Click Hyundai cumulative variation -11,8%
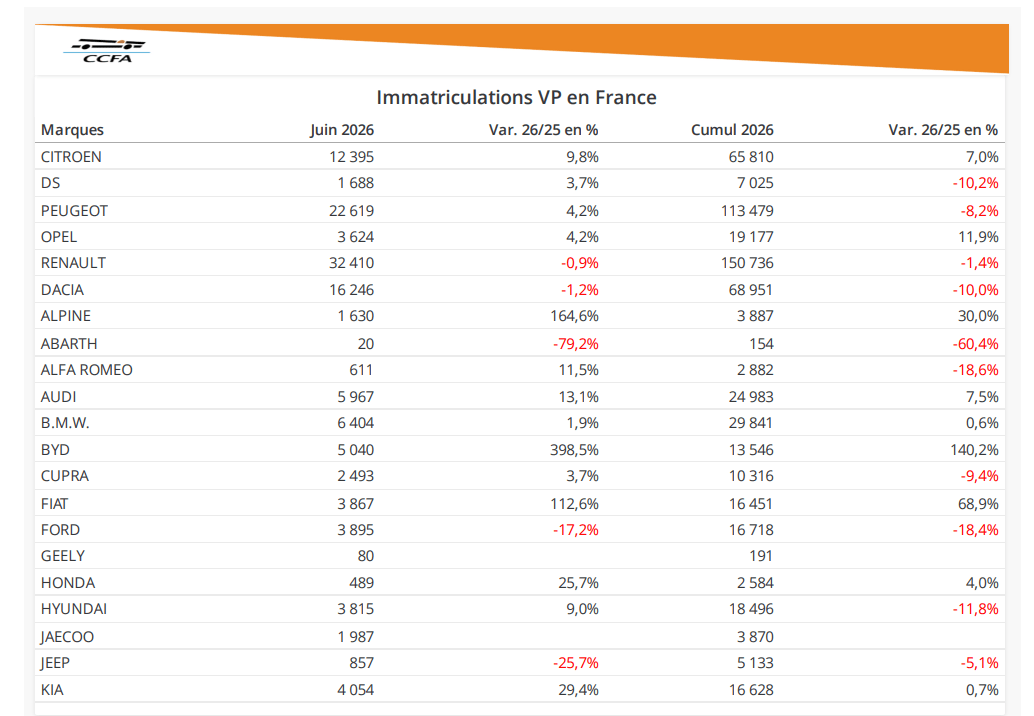The width and height of the screenshot is (1034, 716). 975,609
